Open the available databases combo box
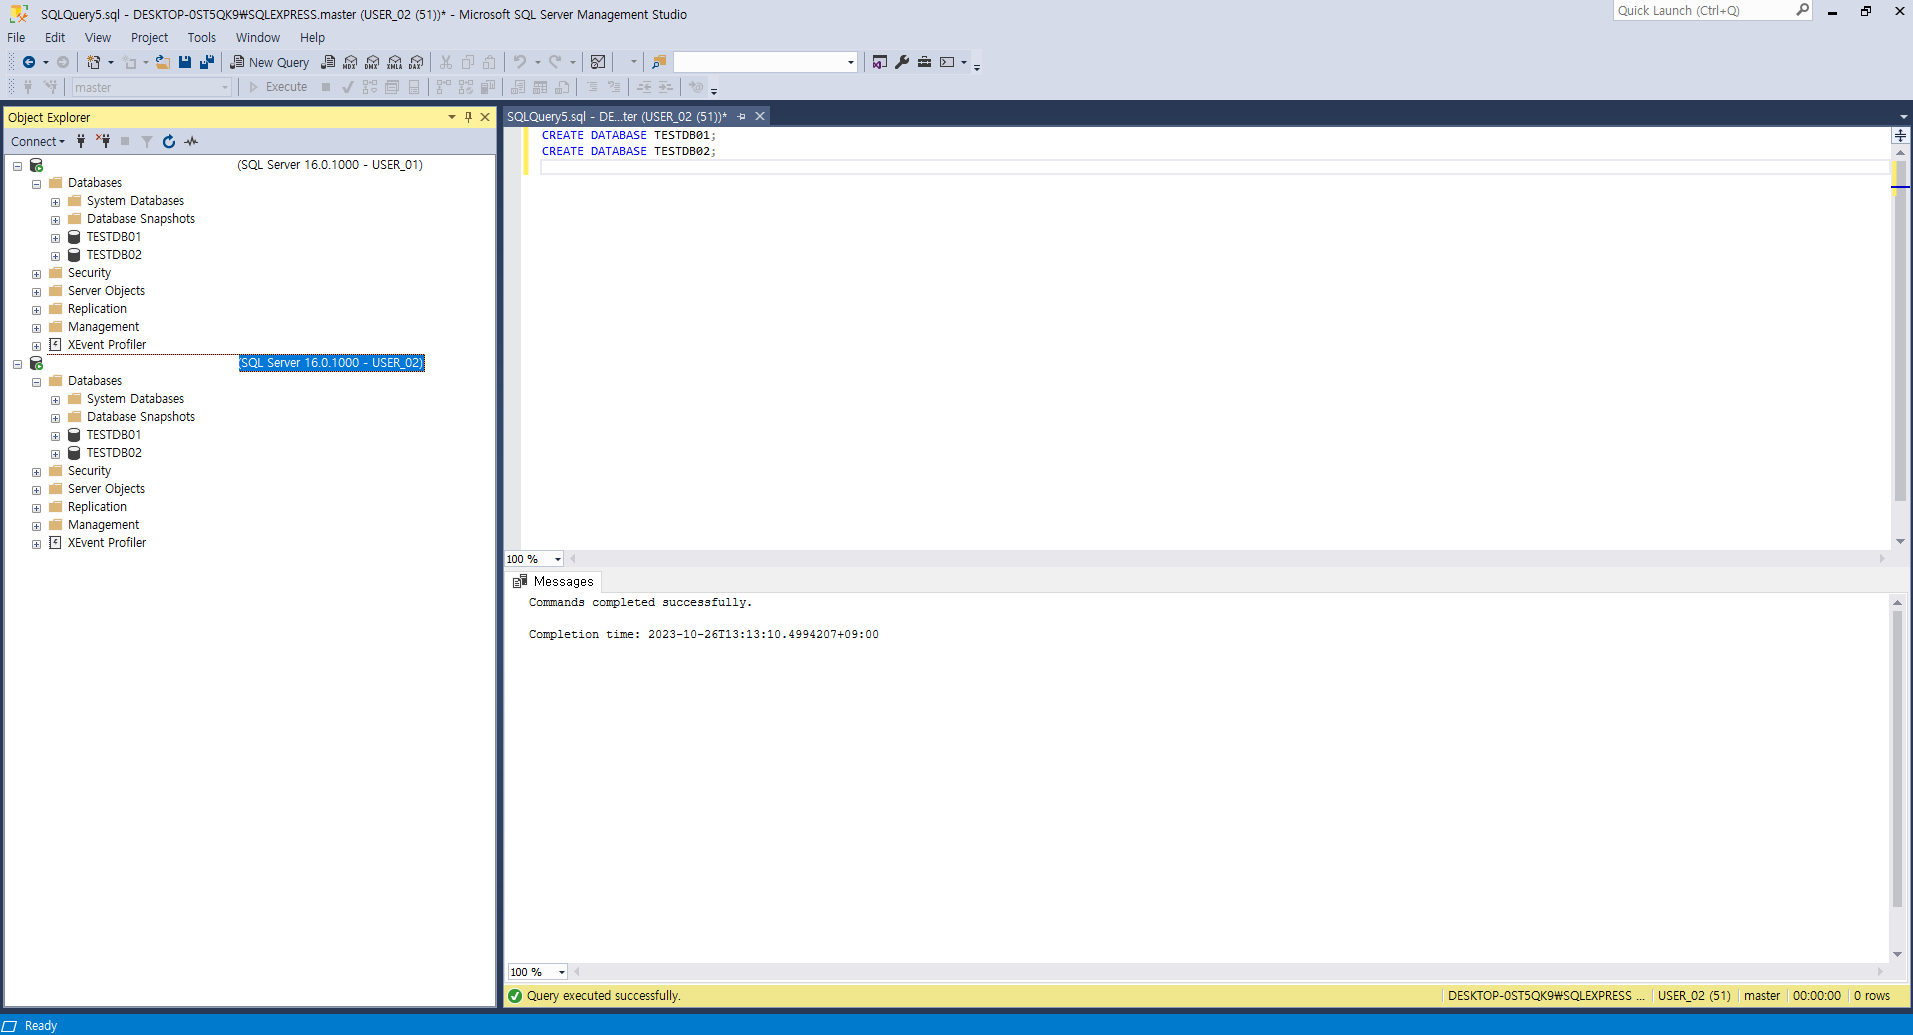Image resolution: width=1913 pixels, height=1035 pixels. pyautogui.click(x=152, y=87)
